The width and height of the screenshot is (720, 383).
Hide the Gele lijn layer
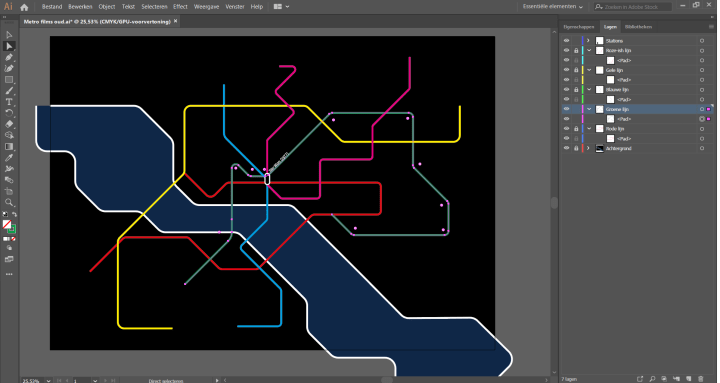point(566,70)
